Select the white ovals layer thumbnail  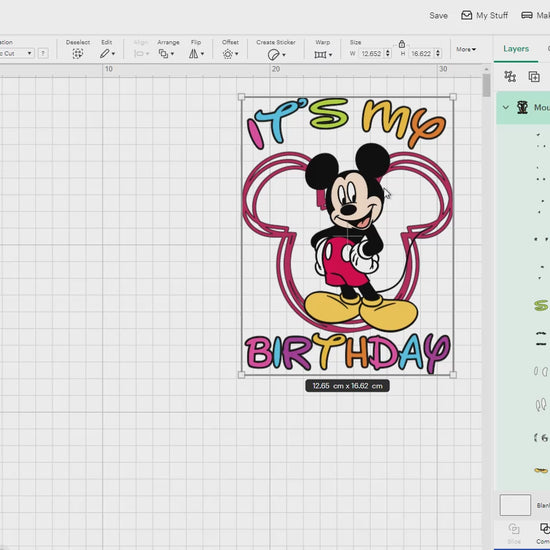pyautogui.click(x=541, y=371)
